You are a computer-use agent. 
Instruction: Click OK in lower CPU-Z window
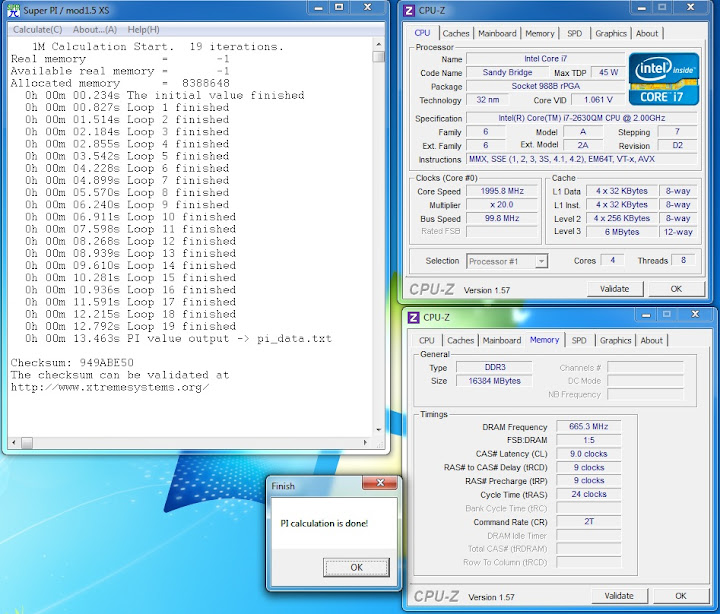(681, 596)
